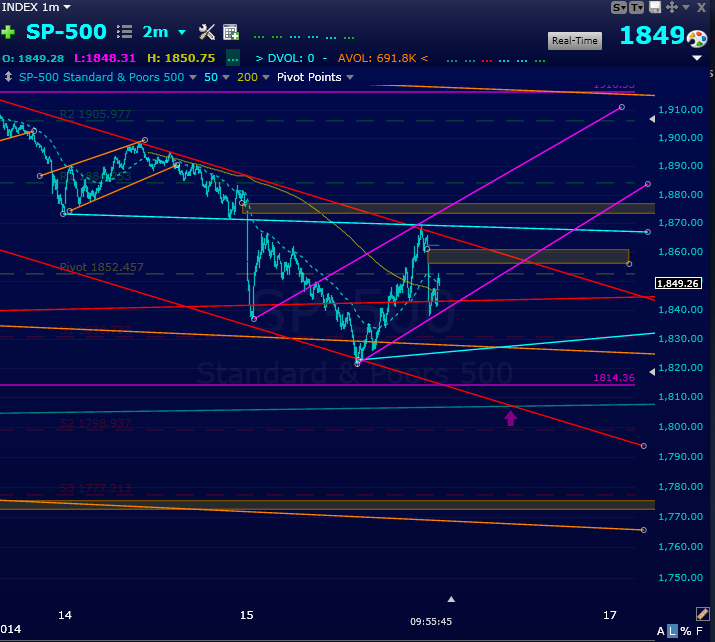The image size is (715, 642).
Task: Open the title bar menu arrow
Action: 686,8
